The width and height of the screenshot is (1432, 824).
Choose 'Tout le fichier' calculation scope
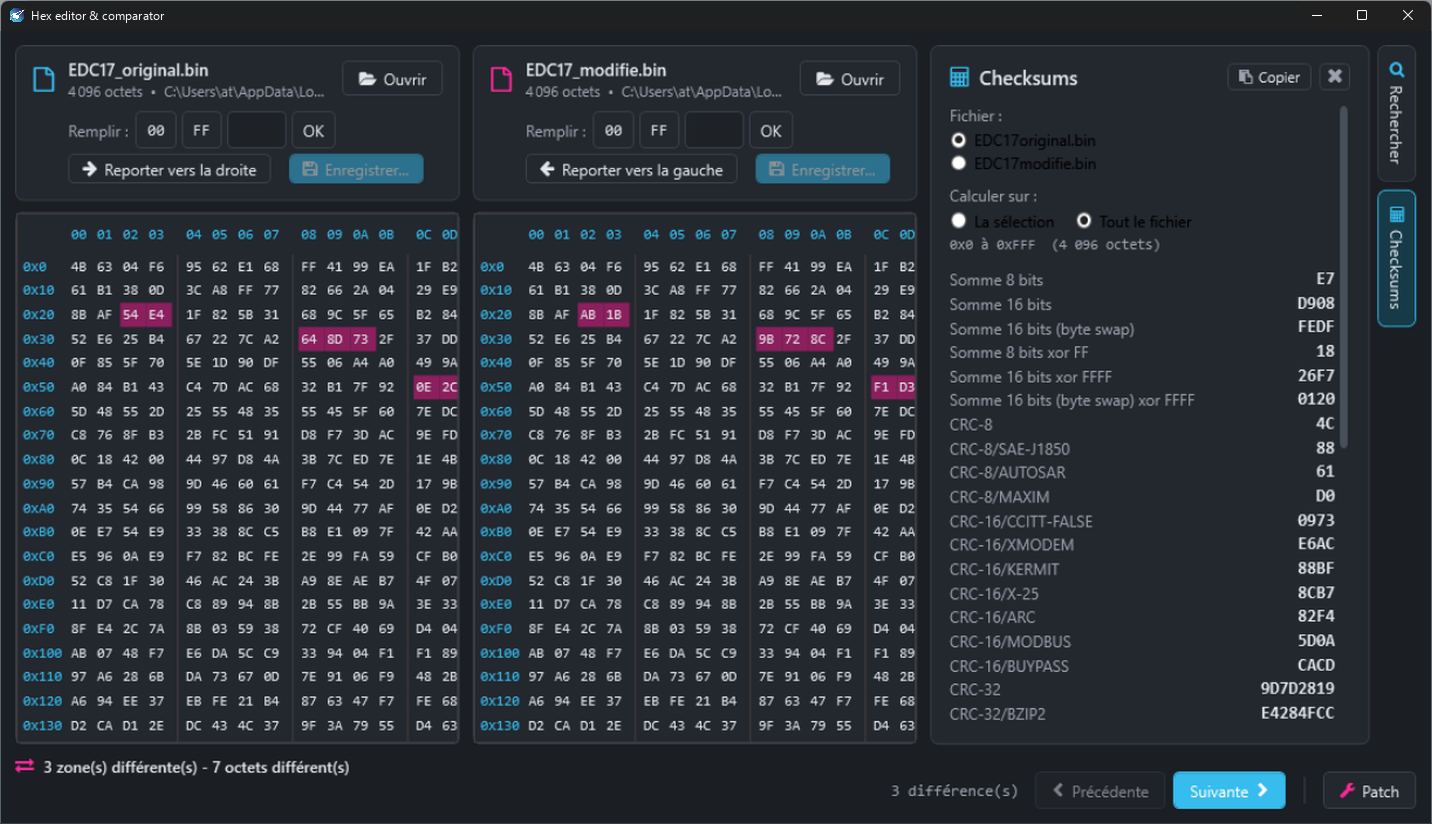click(x=1084, y=221)
